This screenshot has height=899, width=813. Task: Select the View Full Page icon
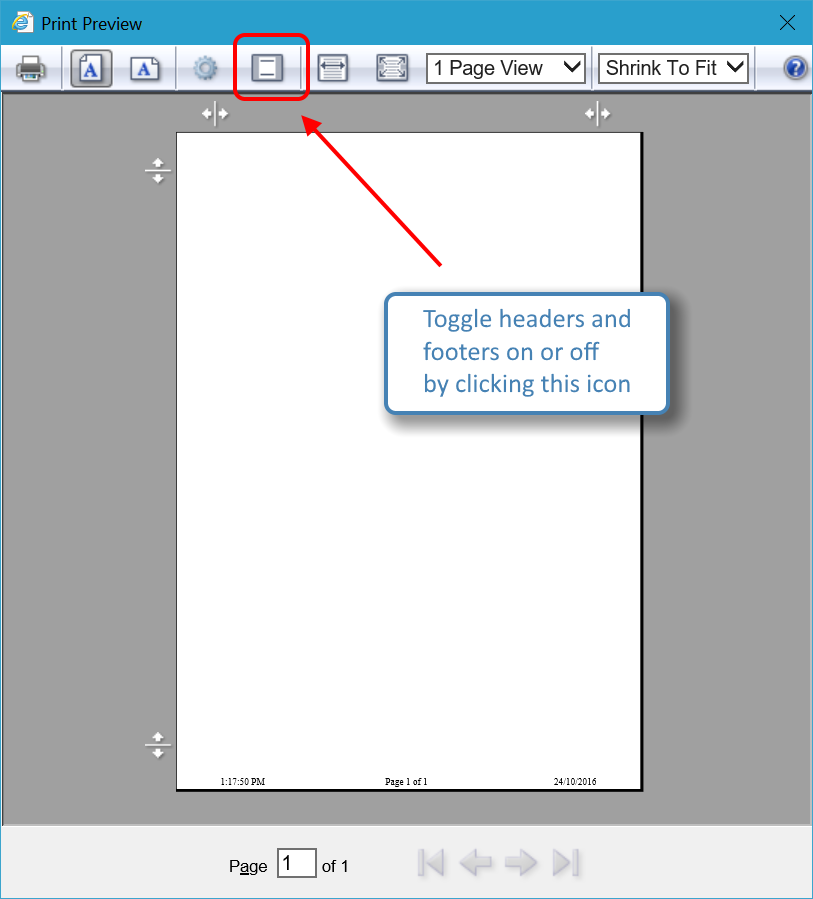(x=391, y=67)
